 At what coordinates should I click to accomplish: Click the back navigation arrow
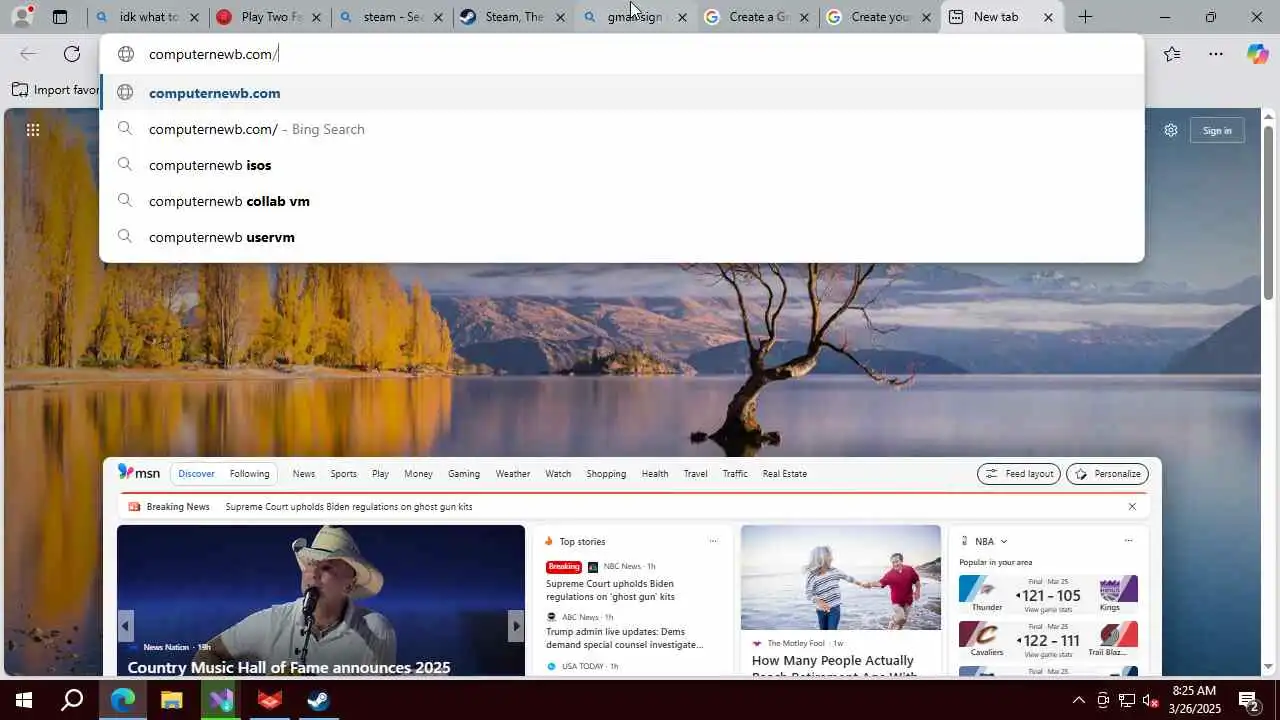coord(28,54)
